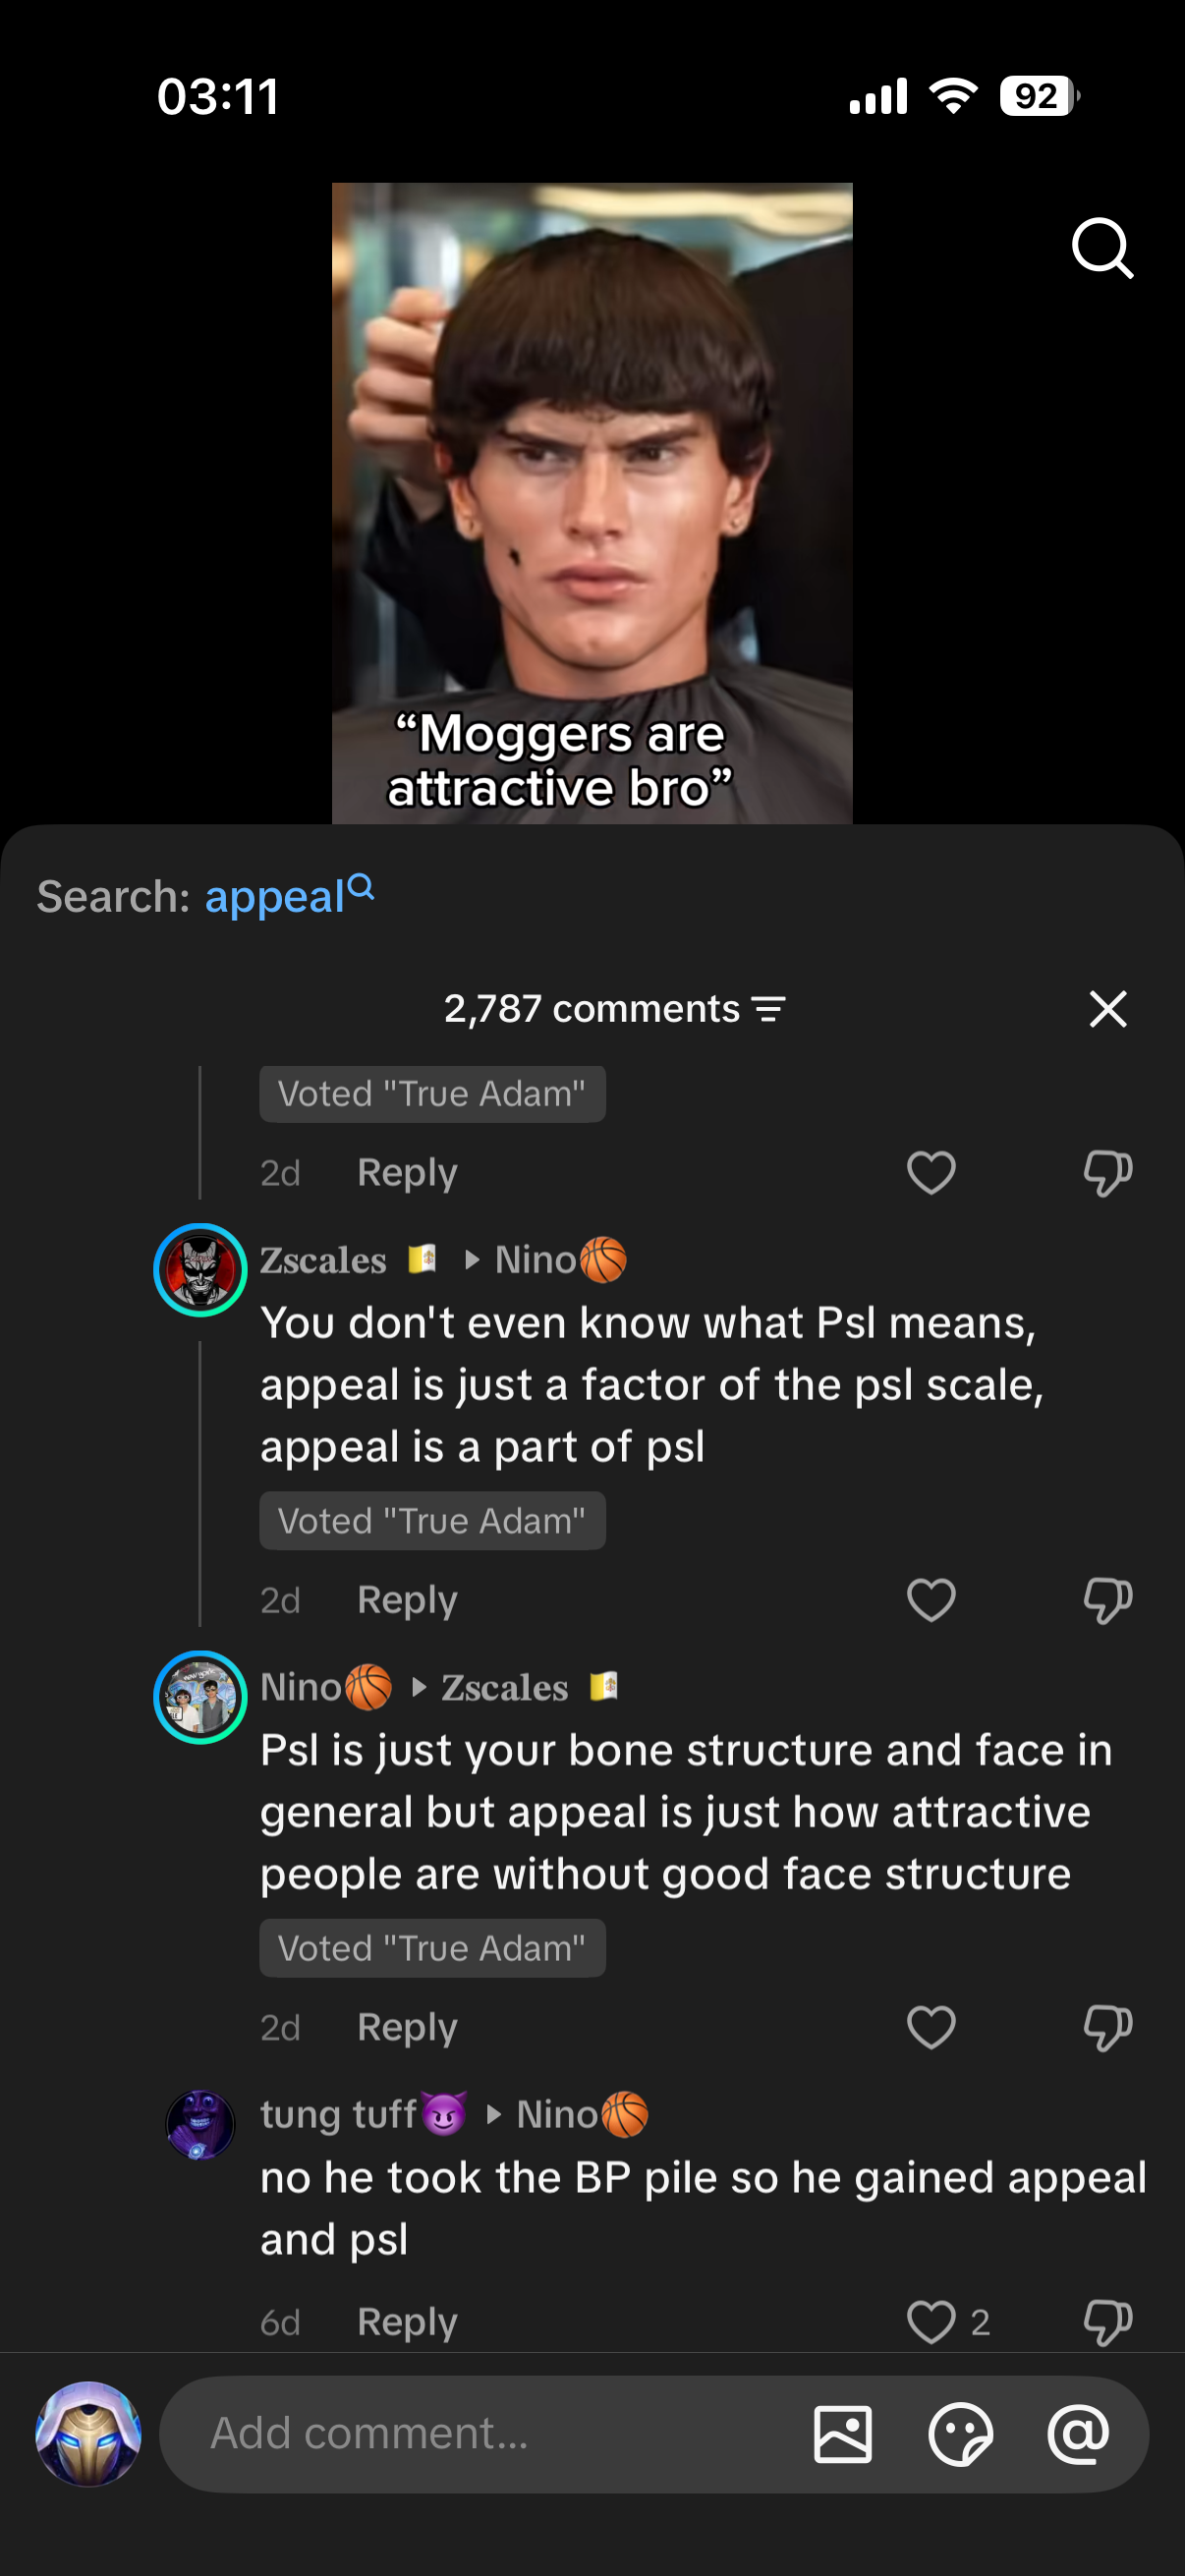Reply to Zscales' comment
The image size is (1185, 2576).
407,1600
